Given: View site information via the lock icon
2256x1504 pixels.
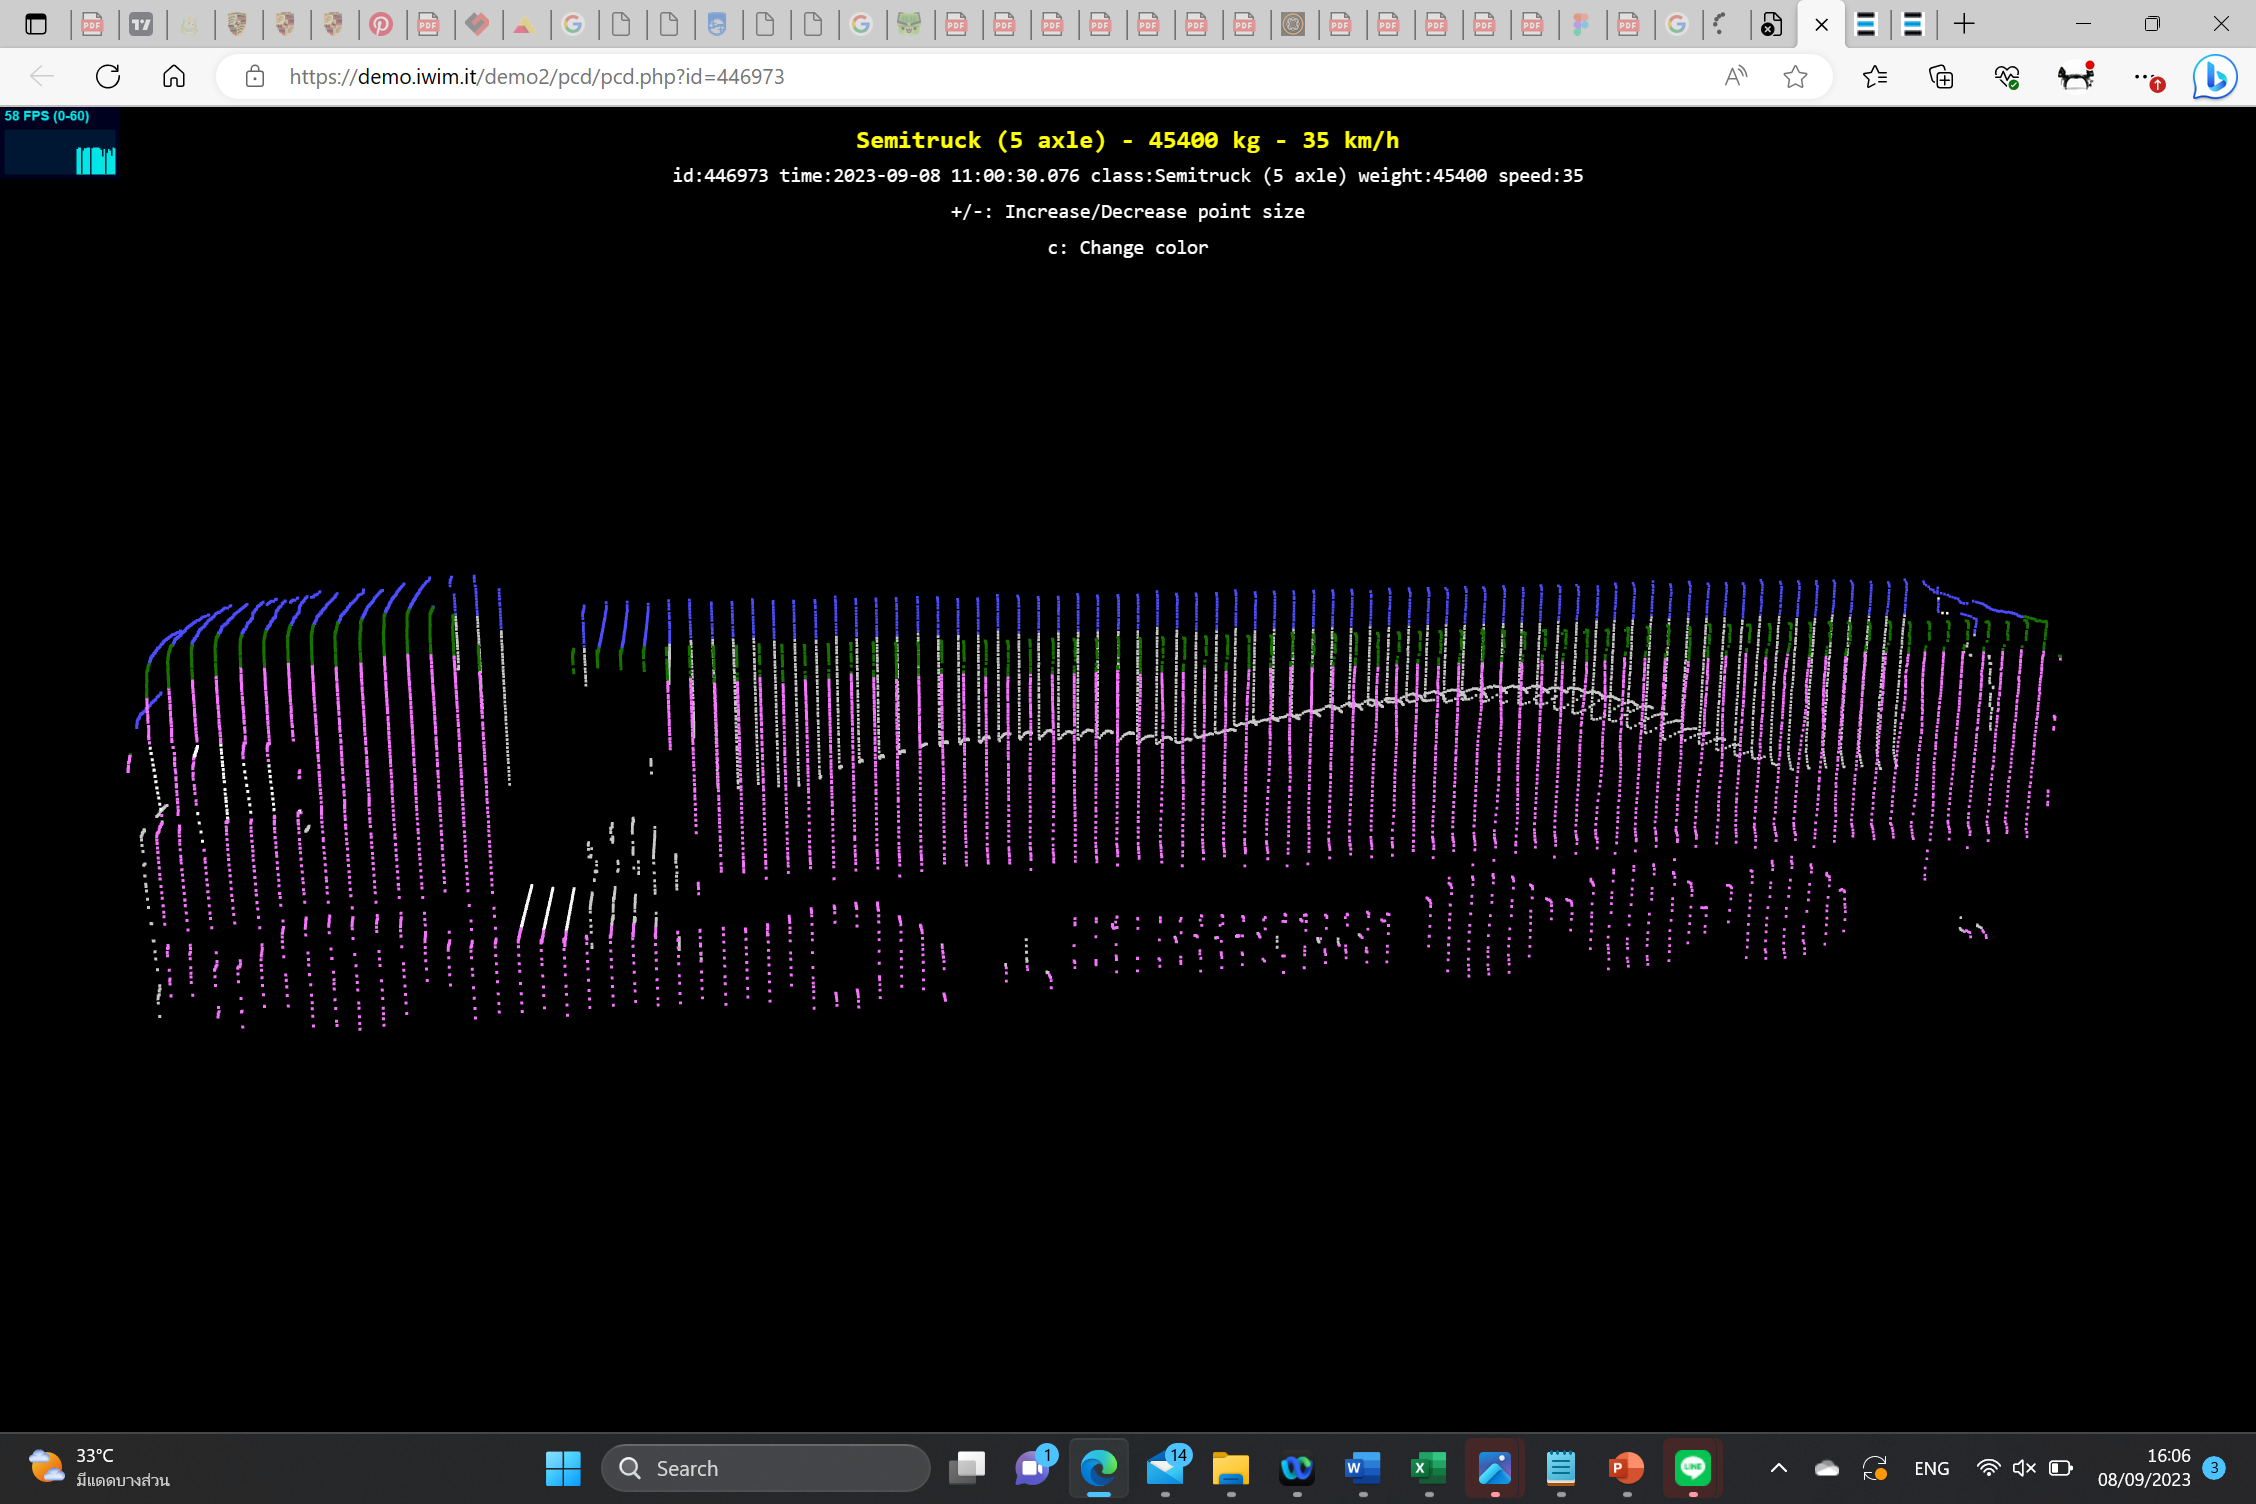Looking at the screenshot, I should click(x=255, y=76).
